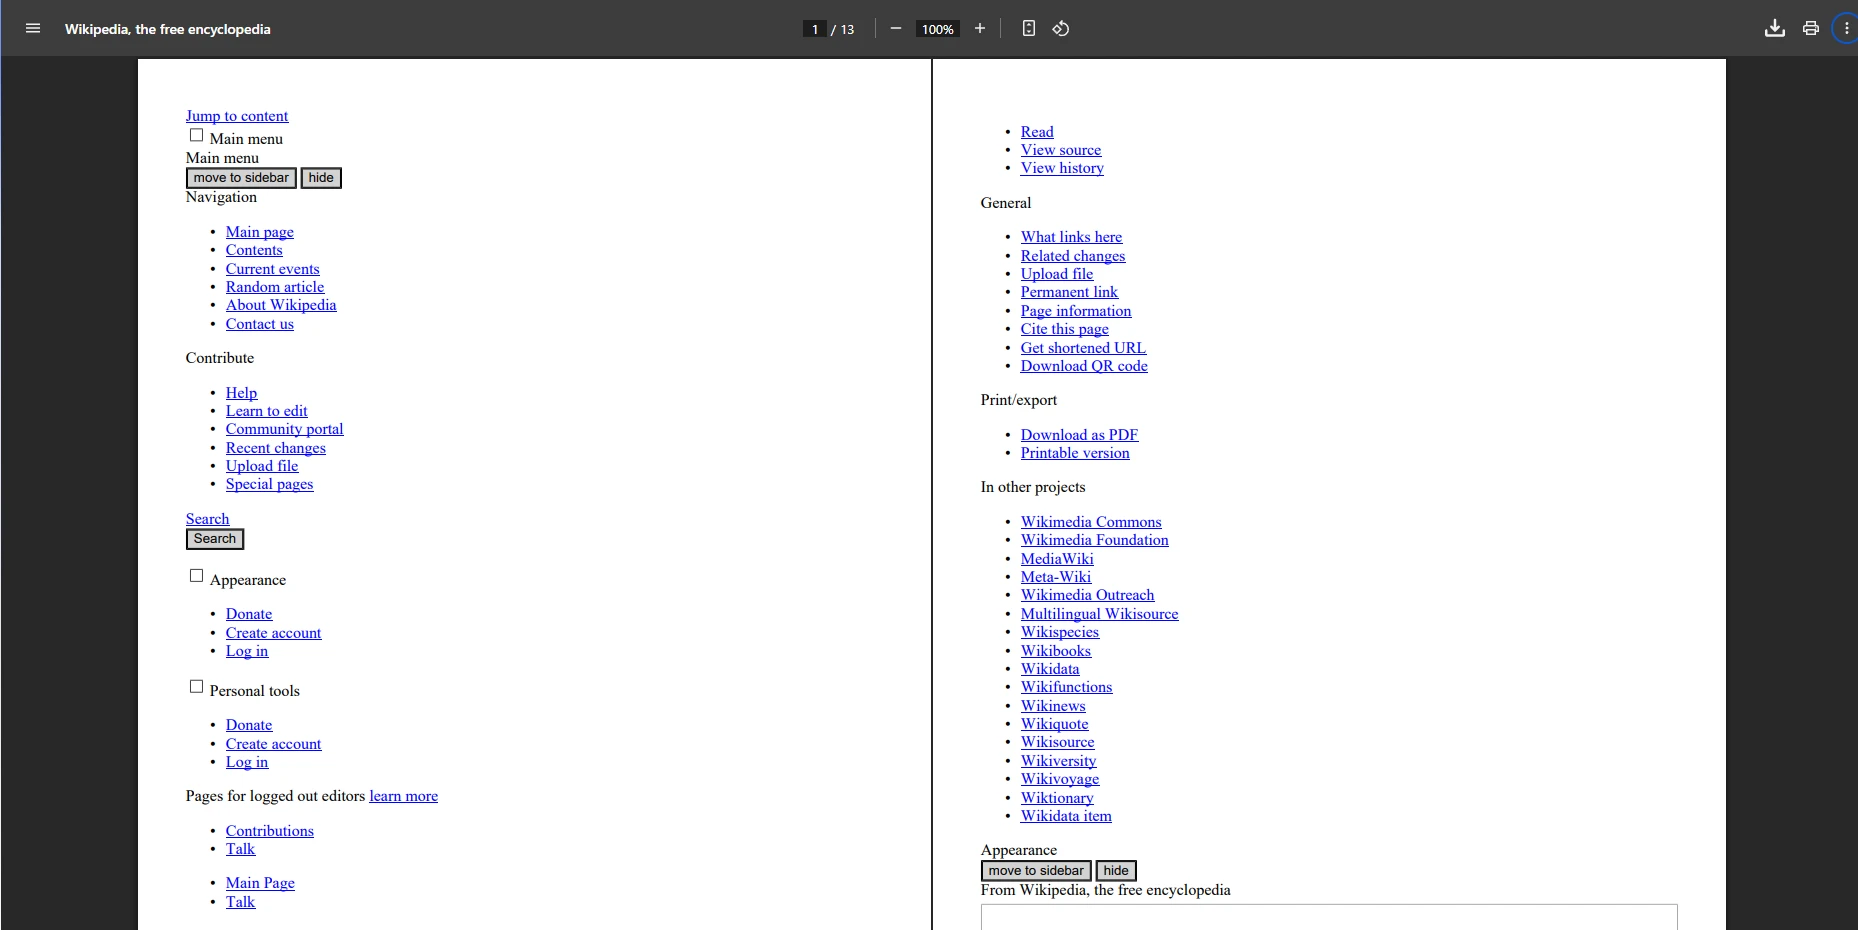Click the zoom in plus icon
This screenshot has width=1858, height=930.
980,29
